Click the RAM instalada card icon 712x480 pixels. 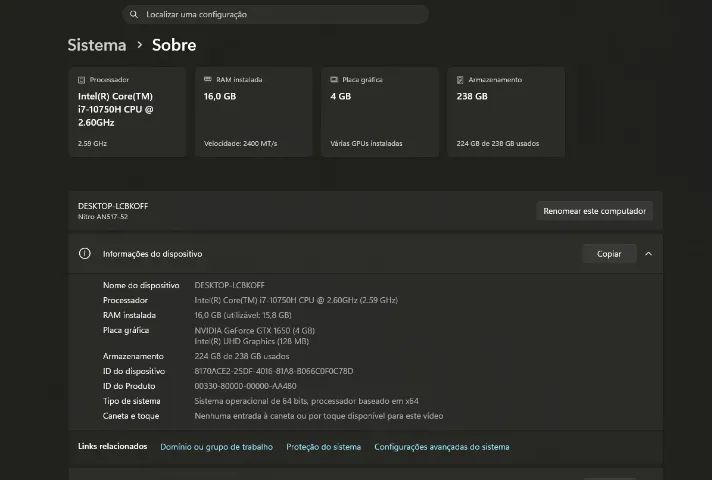pos(208,79)
